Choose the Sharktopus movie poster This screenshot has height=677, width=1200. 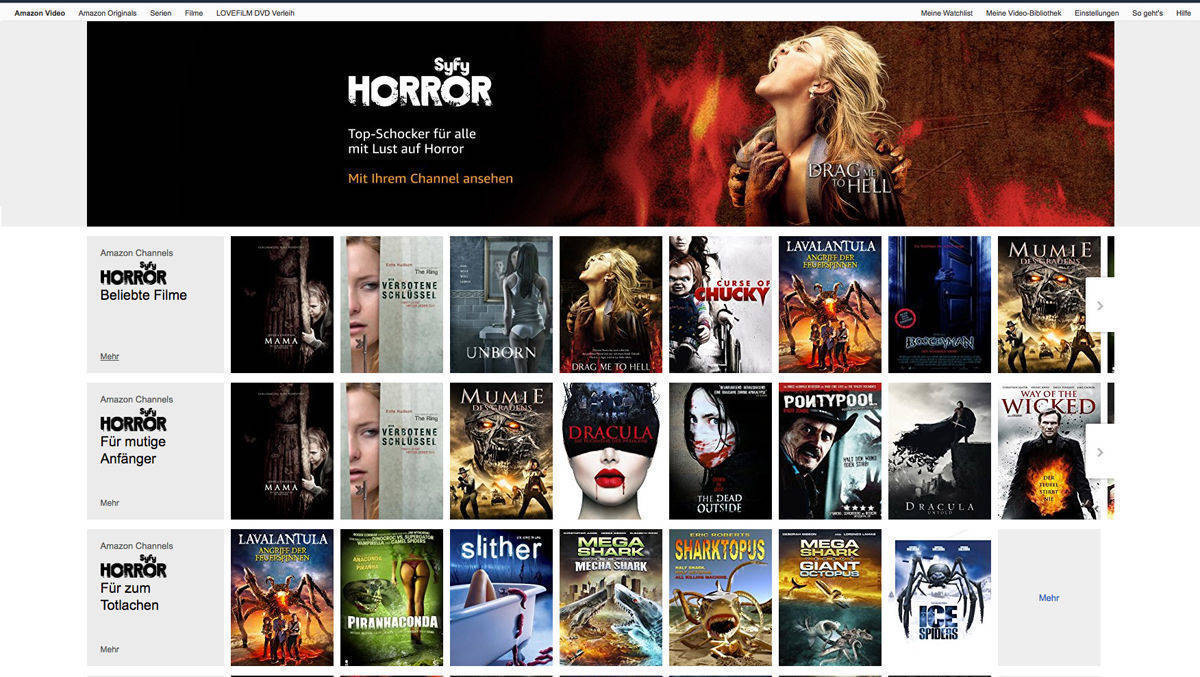point(720,597)
